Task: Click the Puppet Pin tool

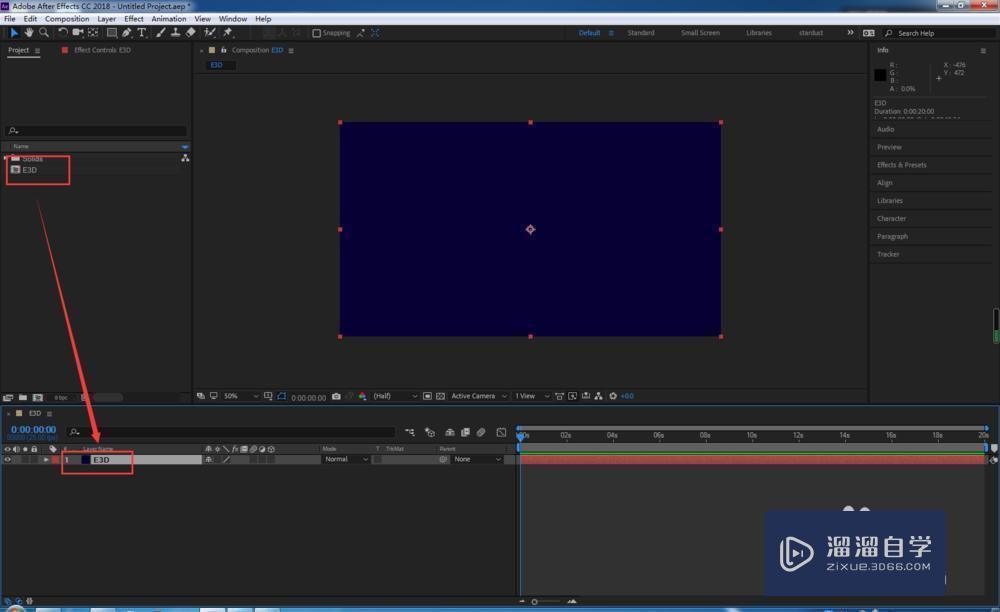Action: pos(228,33)
